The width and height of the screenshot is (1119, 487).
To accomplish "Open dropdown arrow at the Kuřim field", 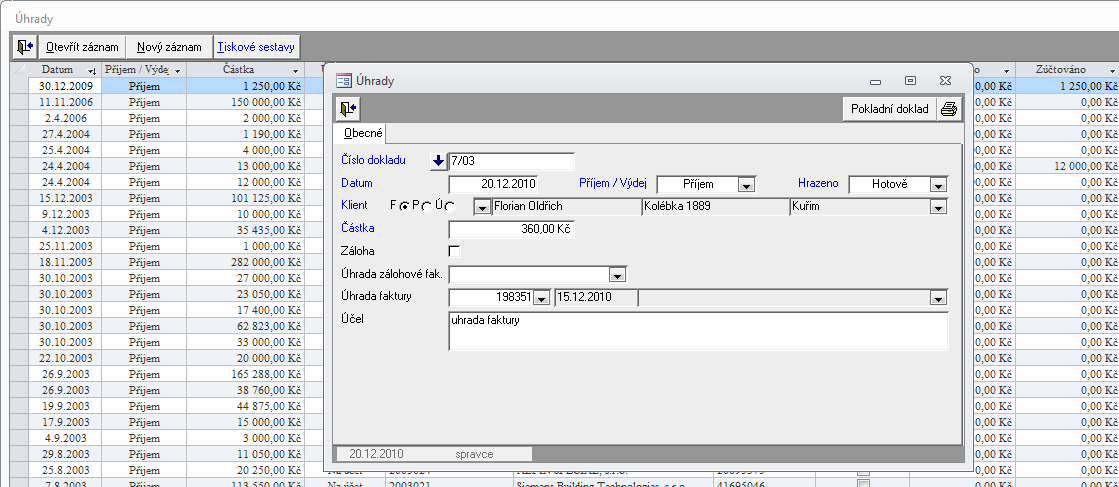I will point(938,207).
